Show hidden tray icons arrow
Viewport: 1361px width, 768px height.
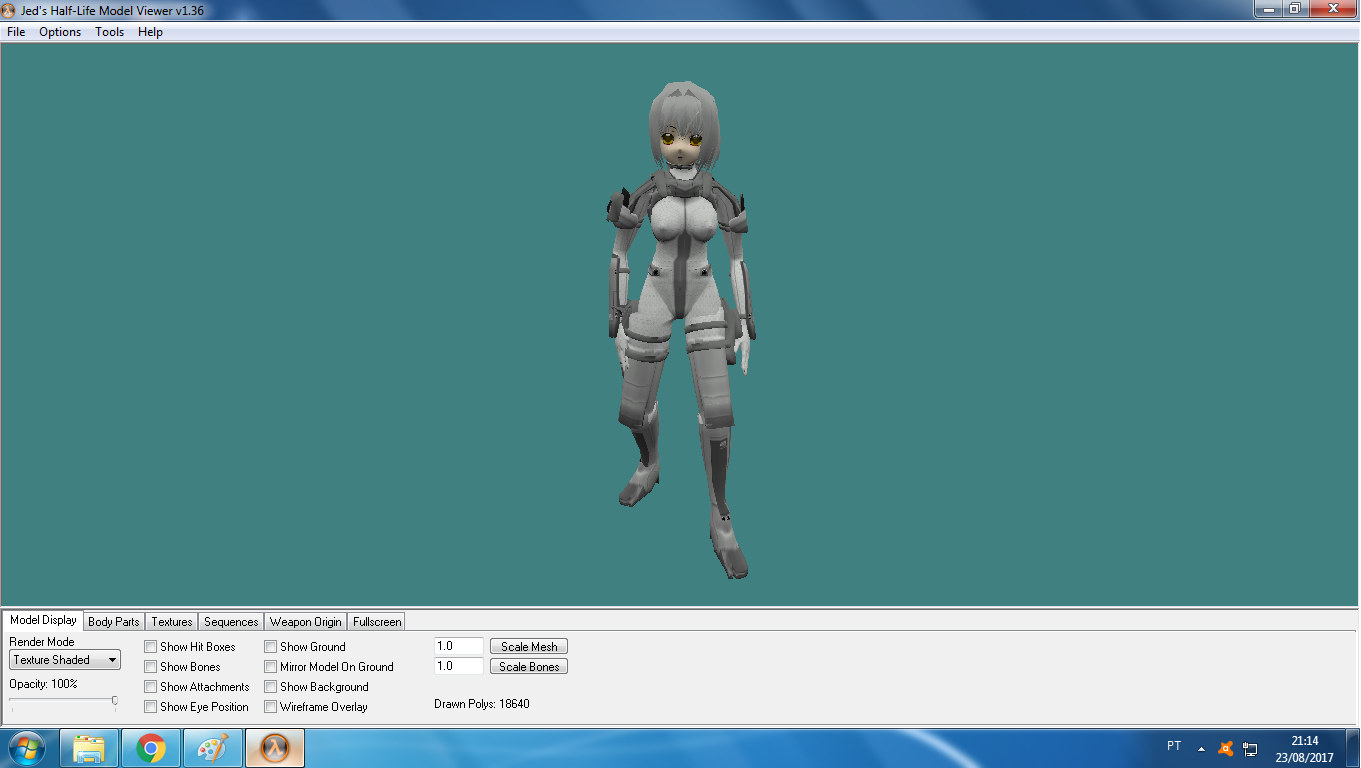point(1201,749)
